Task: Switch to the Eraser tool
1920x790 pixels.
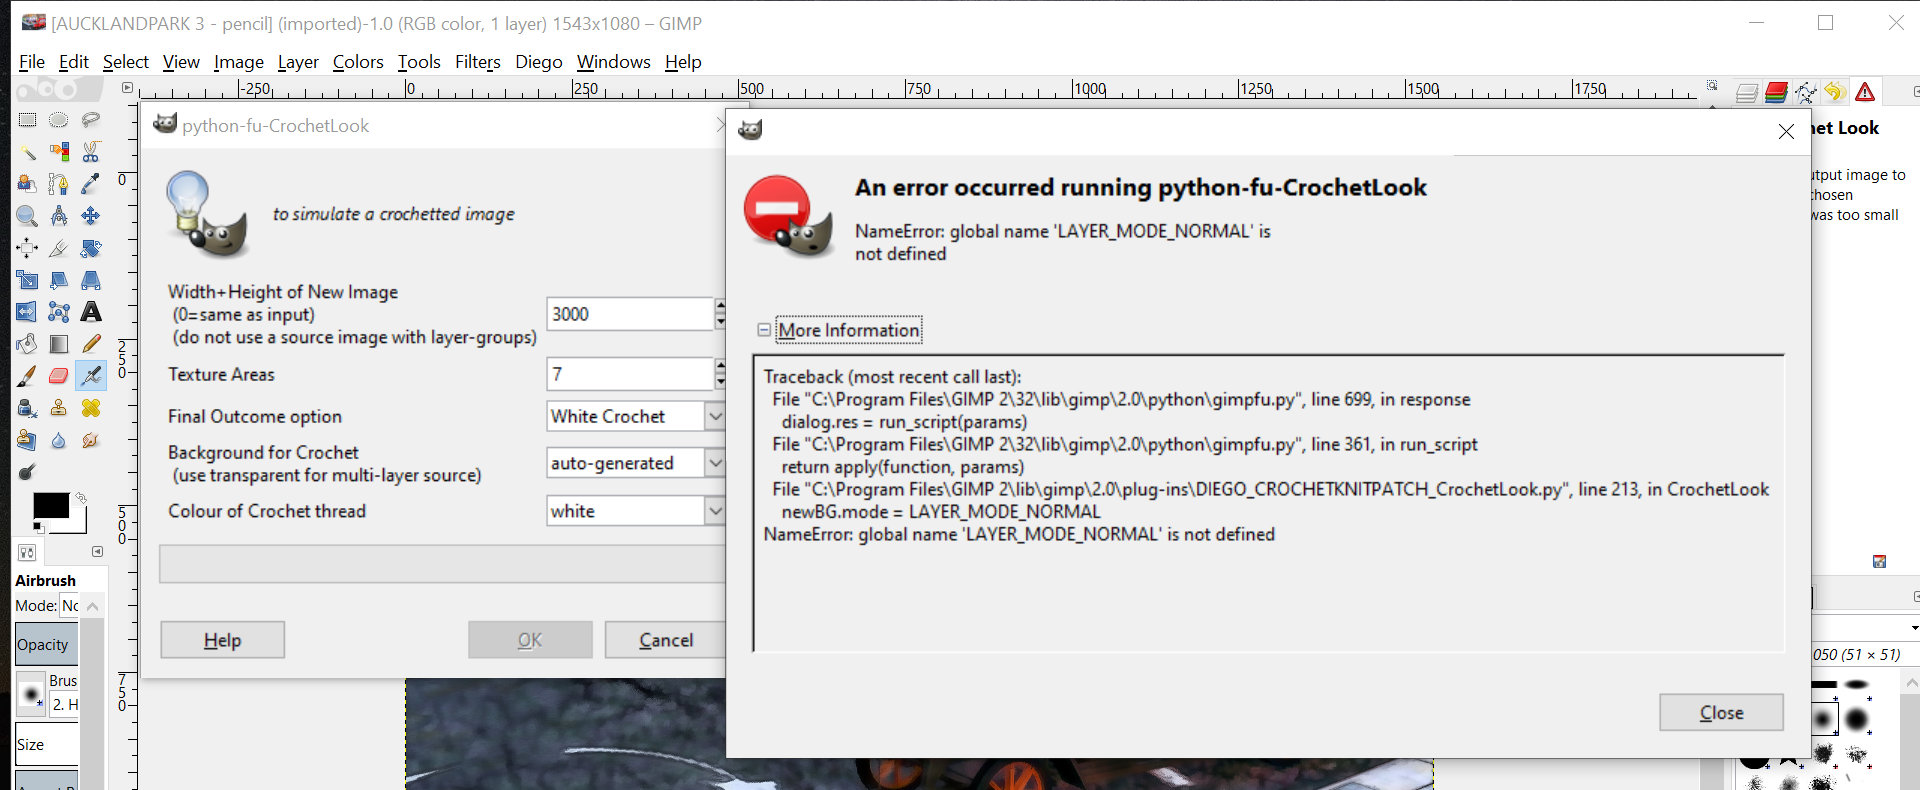Action: (x=59, y=376)
